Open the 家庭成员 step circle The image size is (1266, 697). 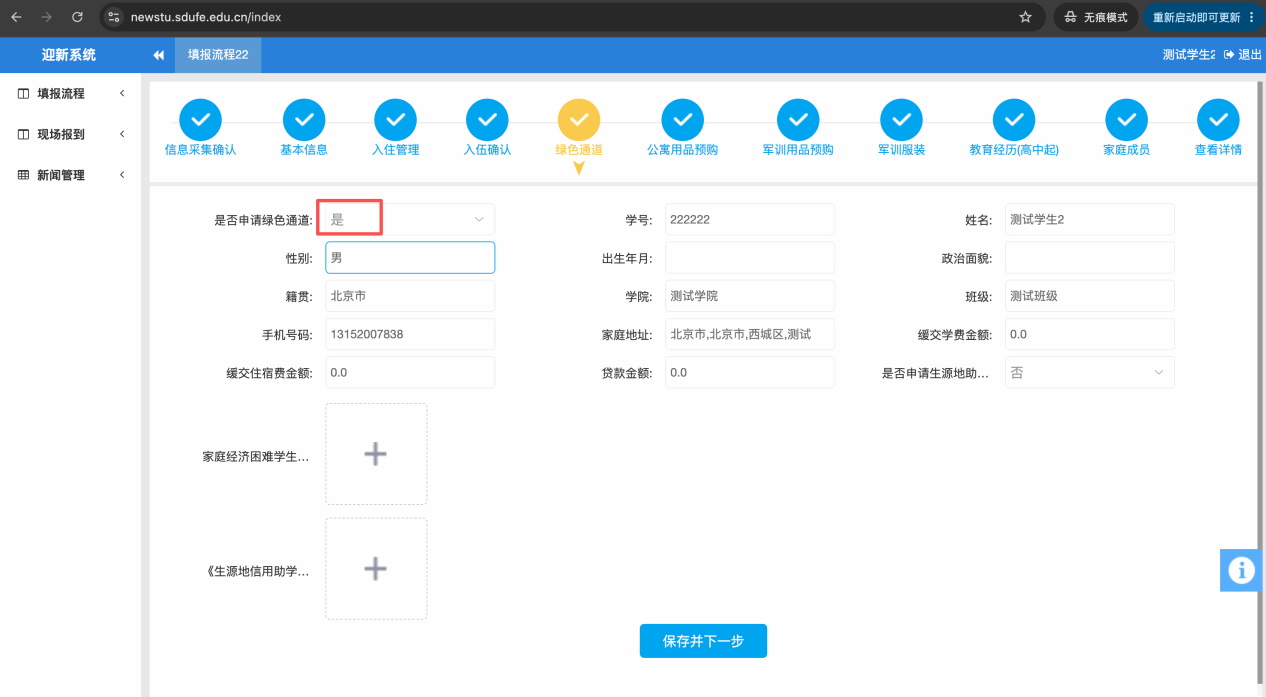point(1126,120)
